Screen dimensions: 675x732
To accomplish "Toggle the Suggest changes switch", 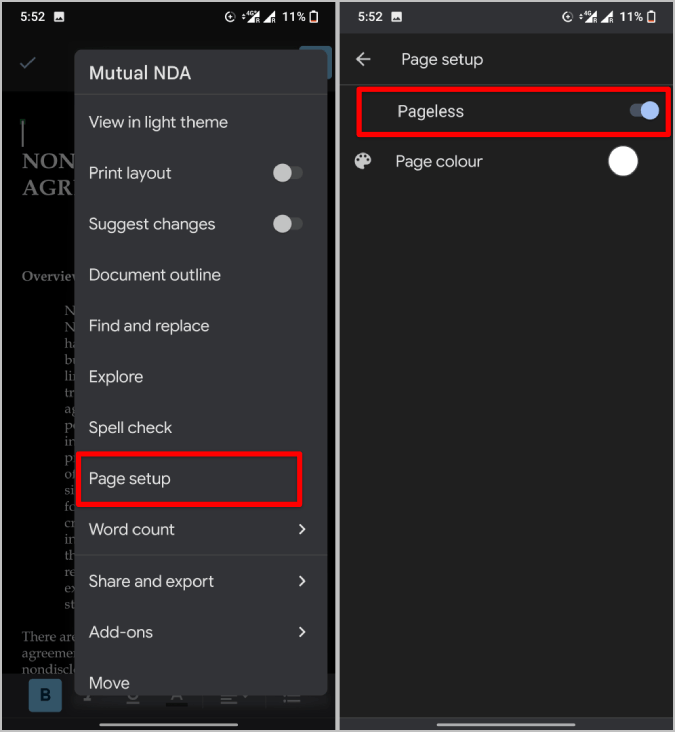I will [x=288, y=224].
